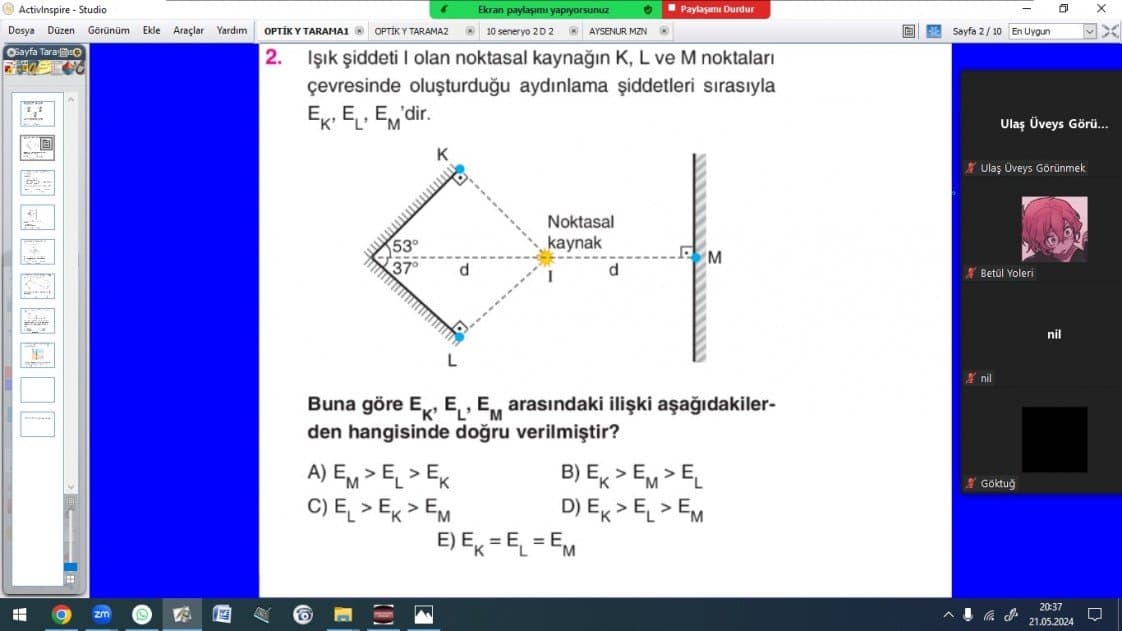
Task: Open the Photos app from the taskbar
Action: pos(424,615)
